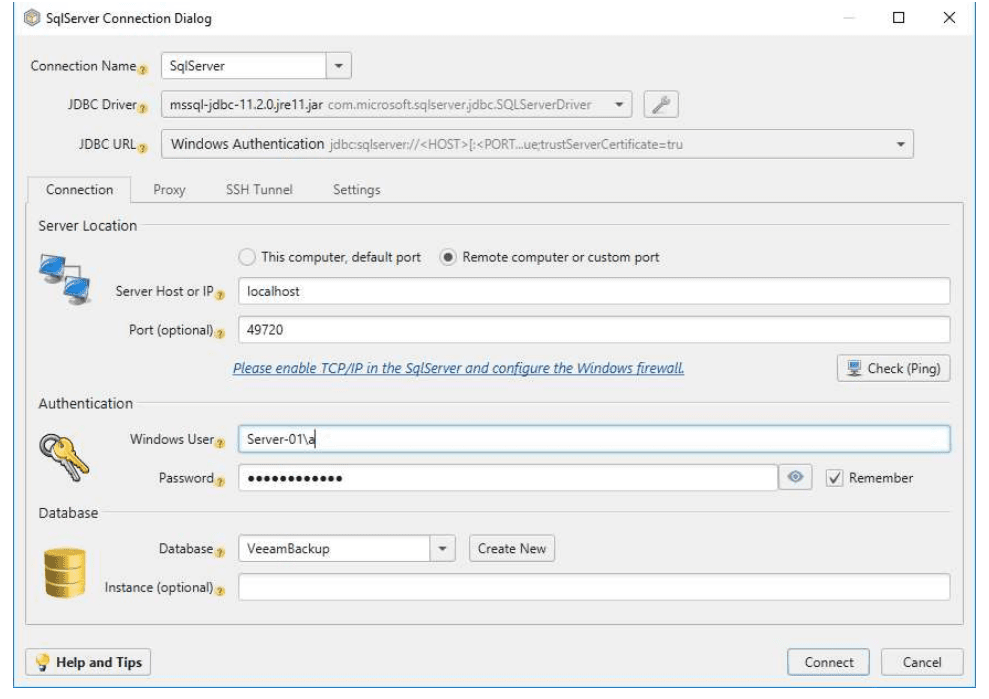Open the JDBC Driver dropdown list
Screen dimensions: 989x699
(x=619, y=105)
